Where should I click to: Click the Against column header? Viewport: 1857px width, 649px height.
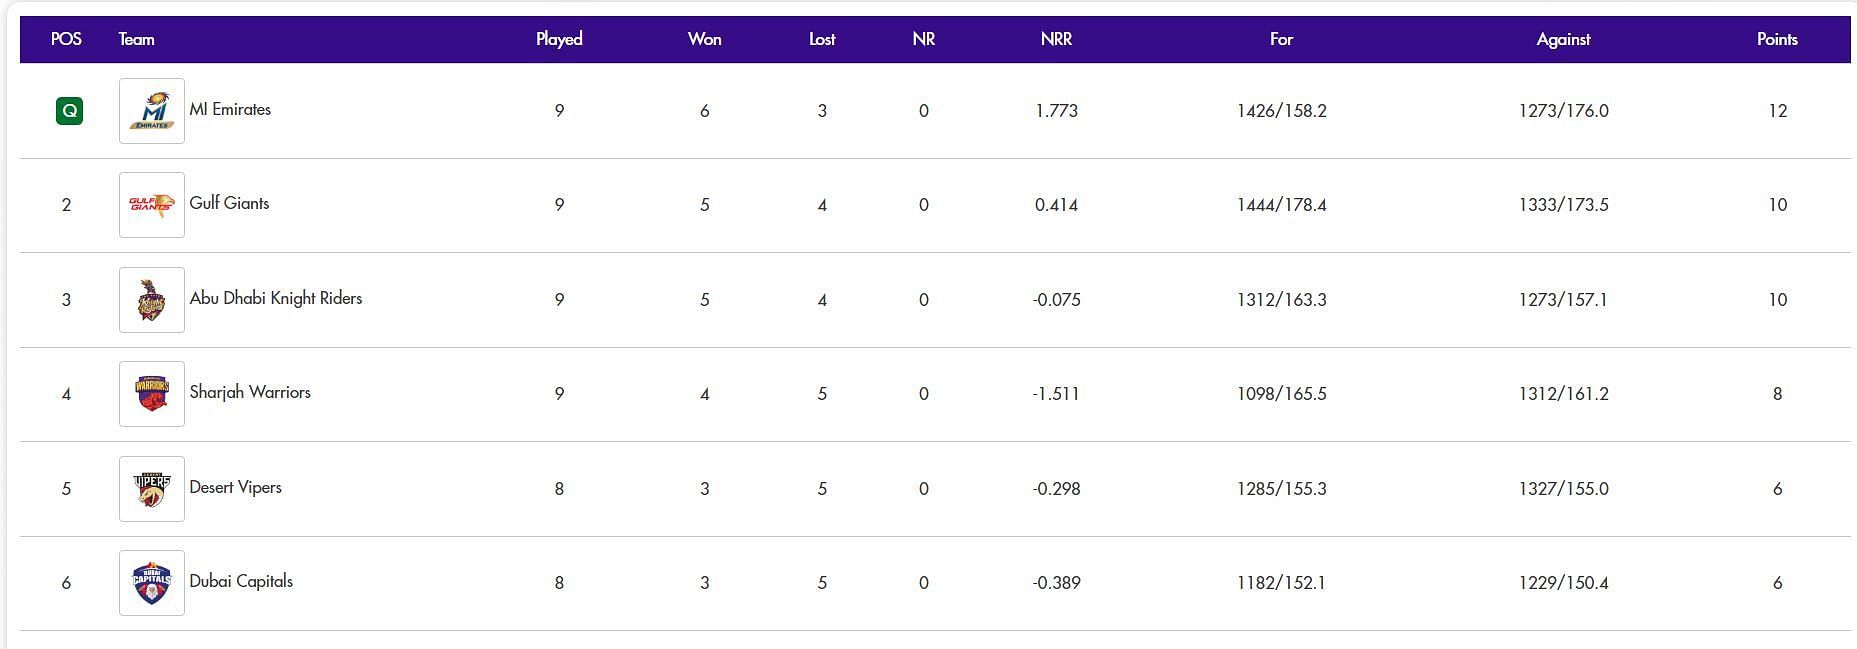pos(1563,39)
